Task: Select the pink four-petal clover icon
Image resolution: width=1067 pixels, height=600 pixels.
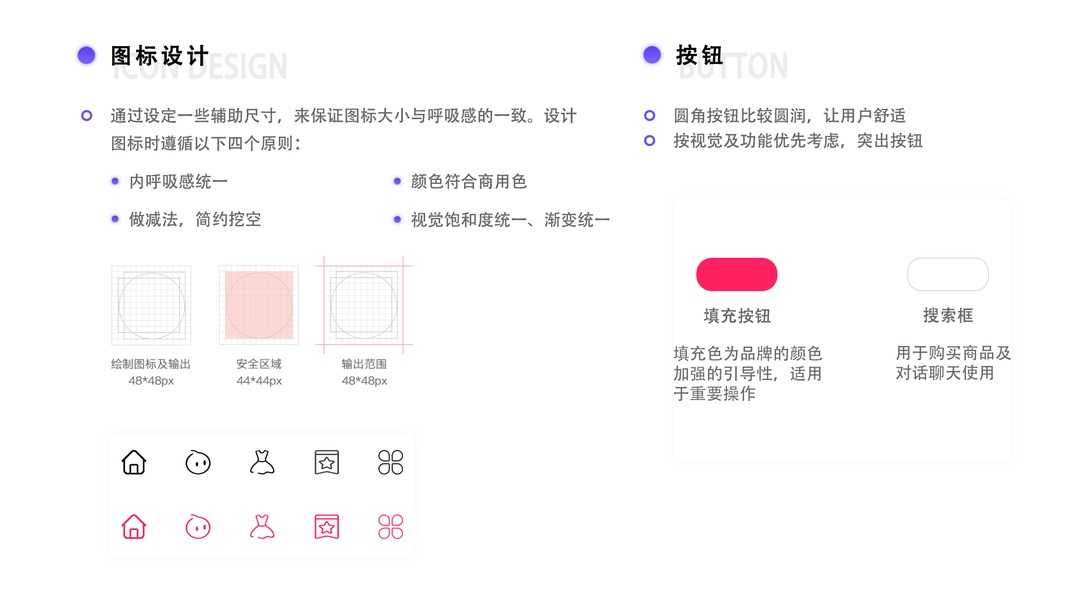Action: click(x=391, y=526)
